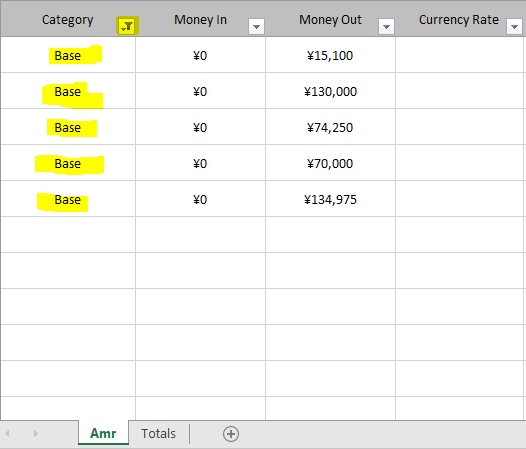This screenshot has height=449, width=526.
Task: Add a new sheet with plus icon
Action: tap(231, 434)
